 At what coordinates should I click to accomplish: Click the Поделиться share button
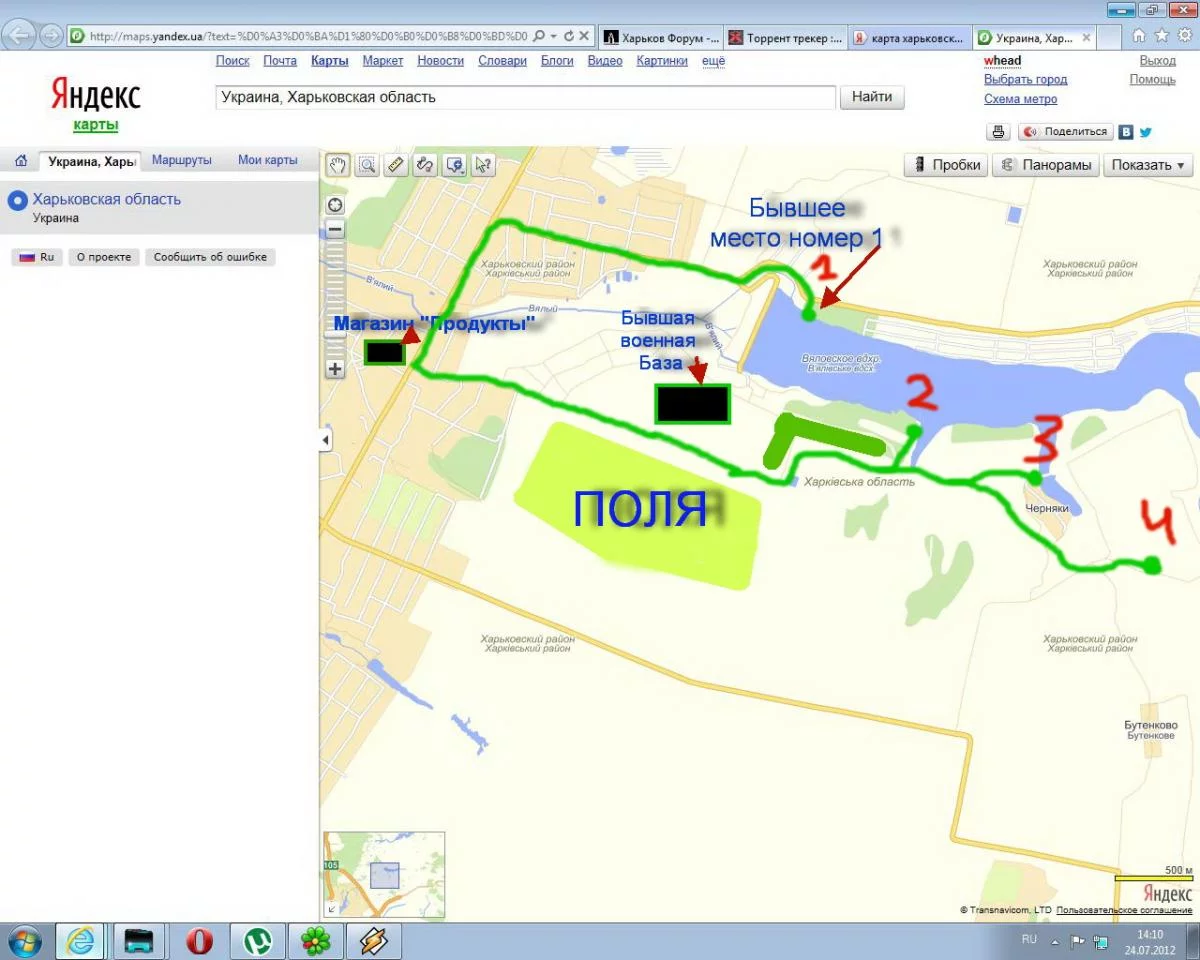click(x=1066, y=132)
